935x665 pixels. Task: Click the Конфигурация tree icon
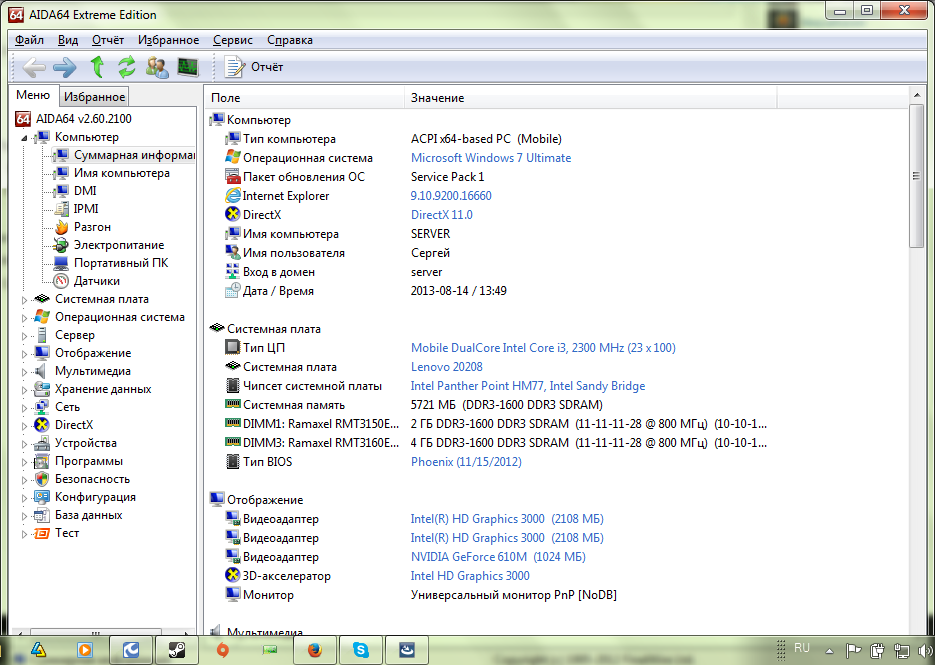click(42, 497)
